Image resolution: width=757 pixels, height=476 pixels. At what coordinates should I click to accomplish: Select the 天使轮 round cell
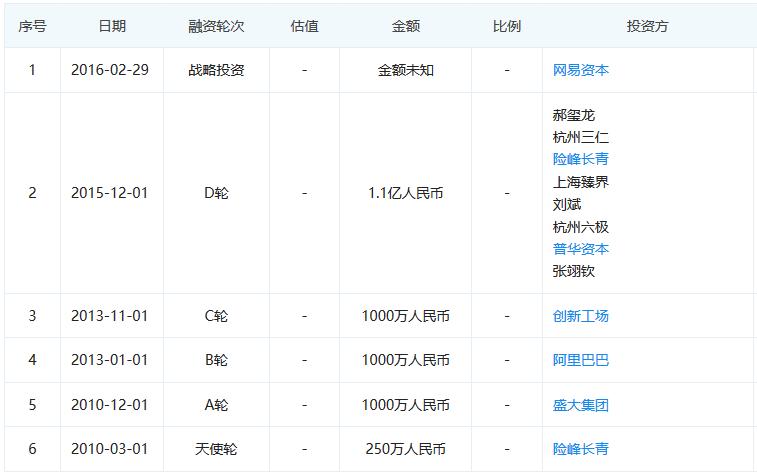(x=216, y=448)
